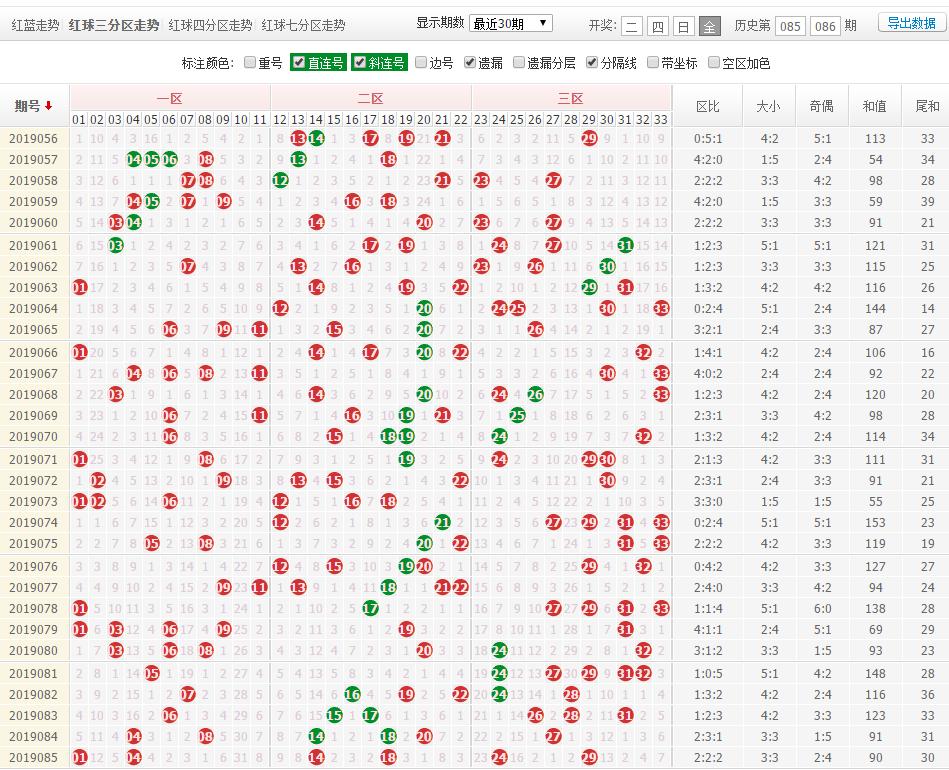The width and height of the screenshot is (949, 770).
Task: Select green ball 16 in row 2019082
Action: click(x=352, y=694)
